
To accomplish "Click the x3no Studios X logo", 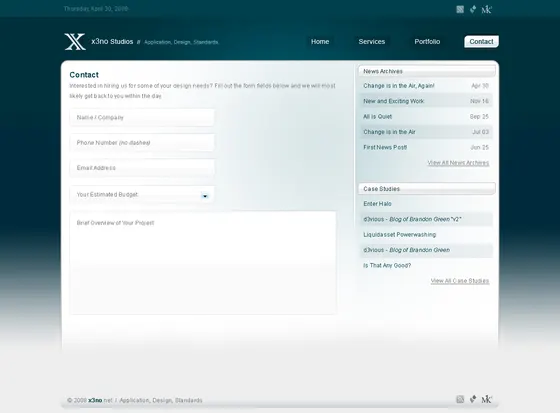I will pyautogui.click(x=75, y=41).
